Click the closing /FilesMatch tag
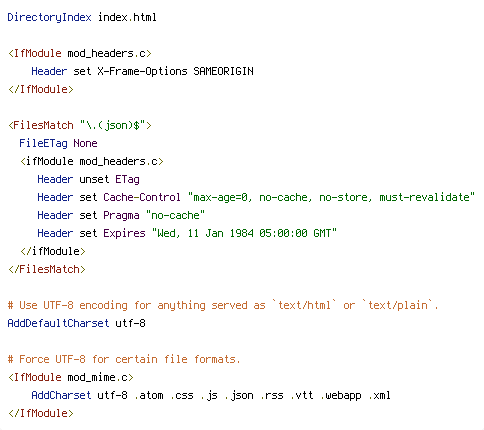Viewport: 484px width, 430px height. pyautogui.click(x=47, y=269)
